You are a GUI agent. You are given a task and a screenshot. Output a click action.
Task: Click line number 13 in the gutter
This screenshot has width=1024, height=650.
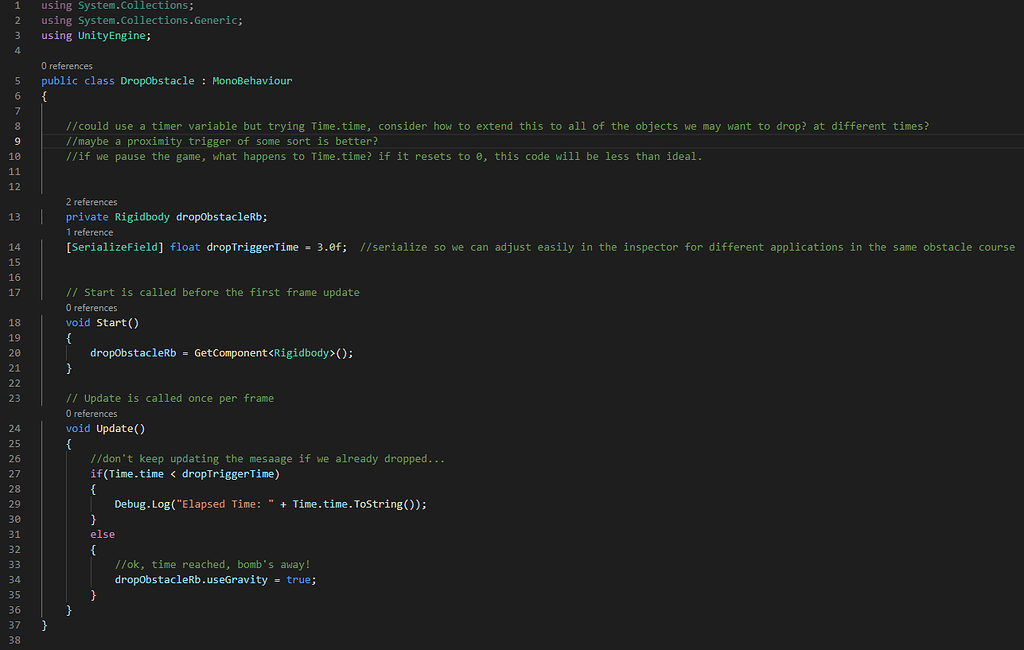(x=15, y=217)
